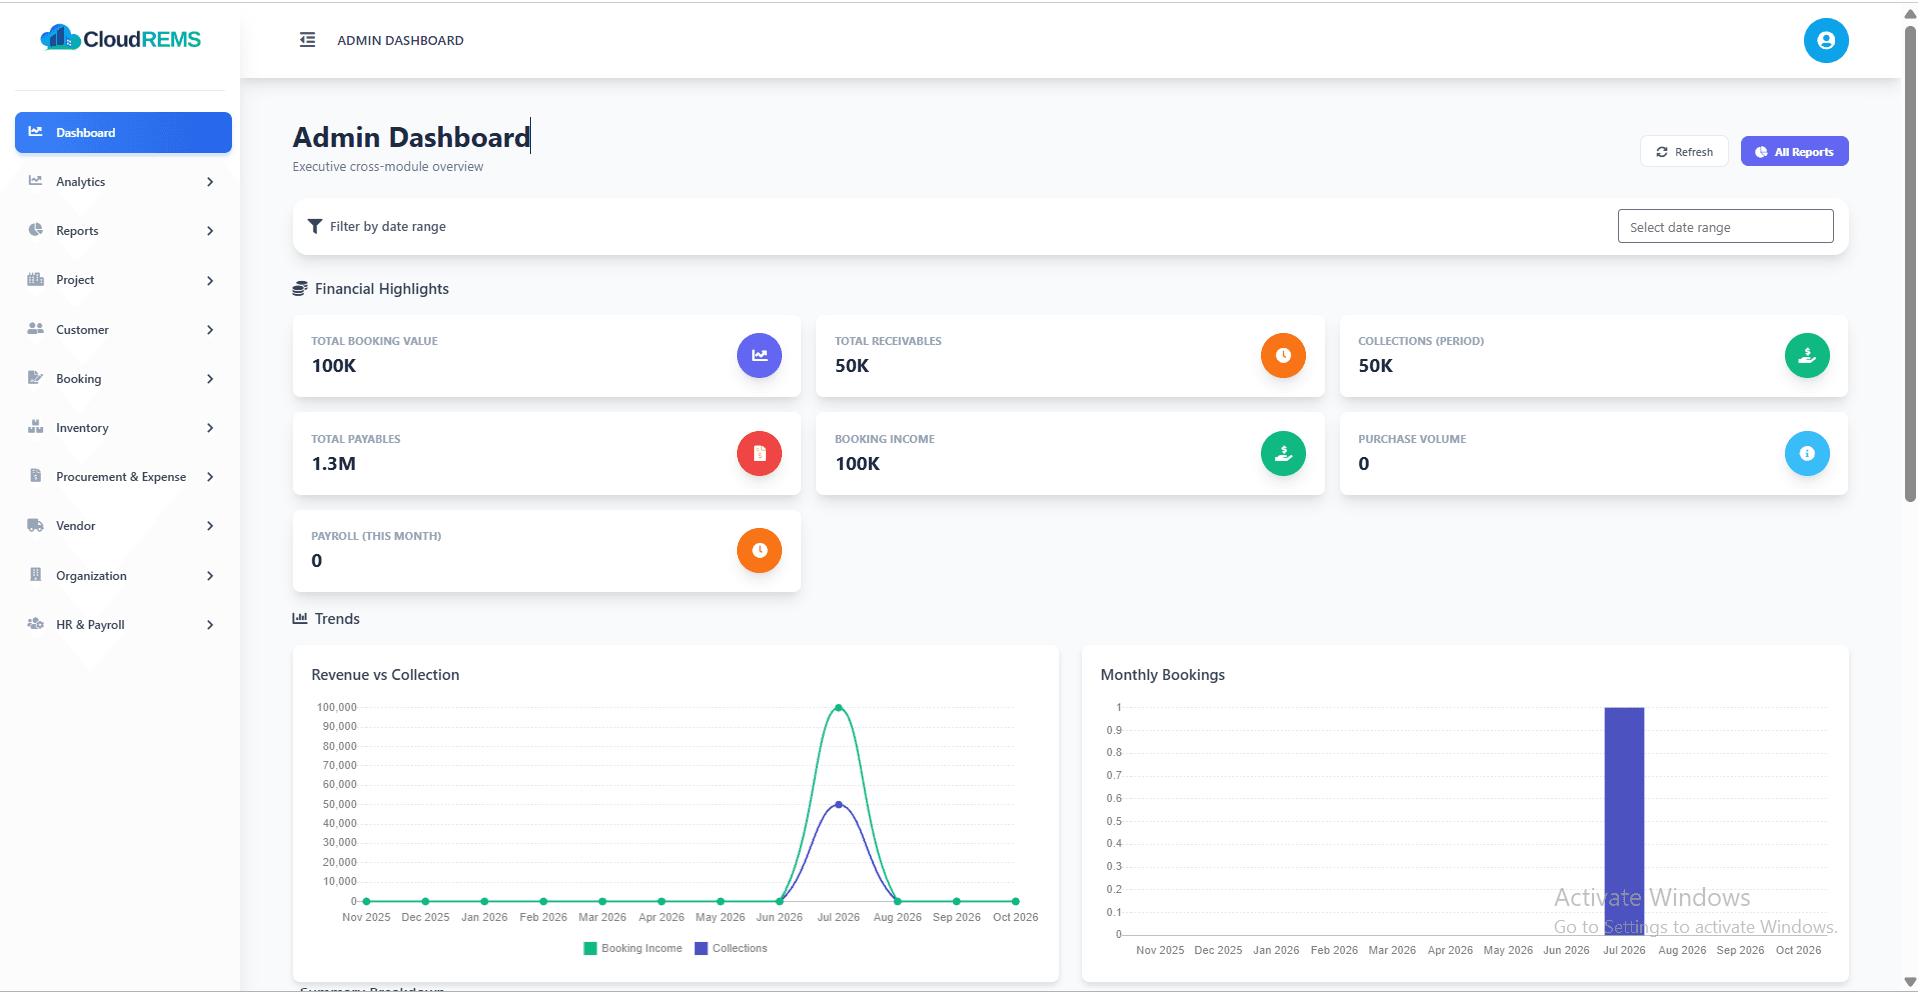Click the Inventory boxes icon in sidebar
Viewport: 1918px width, 992px height.
coord(36,427)
